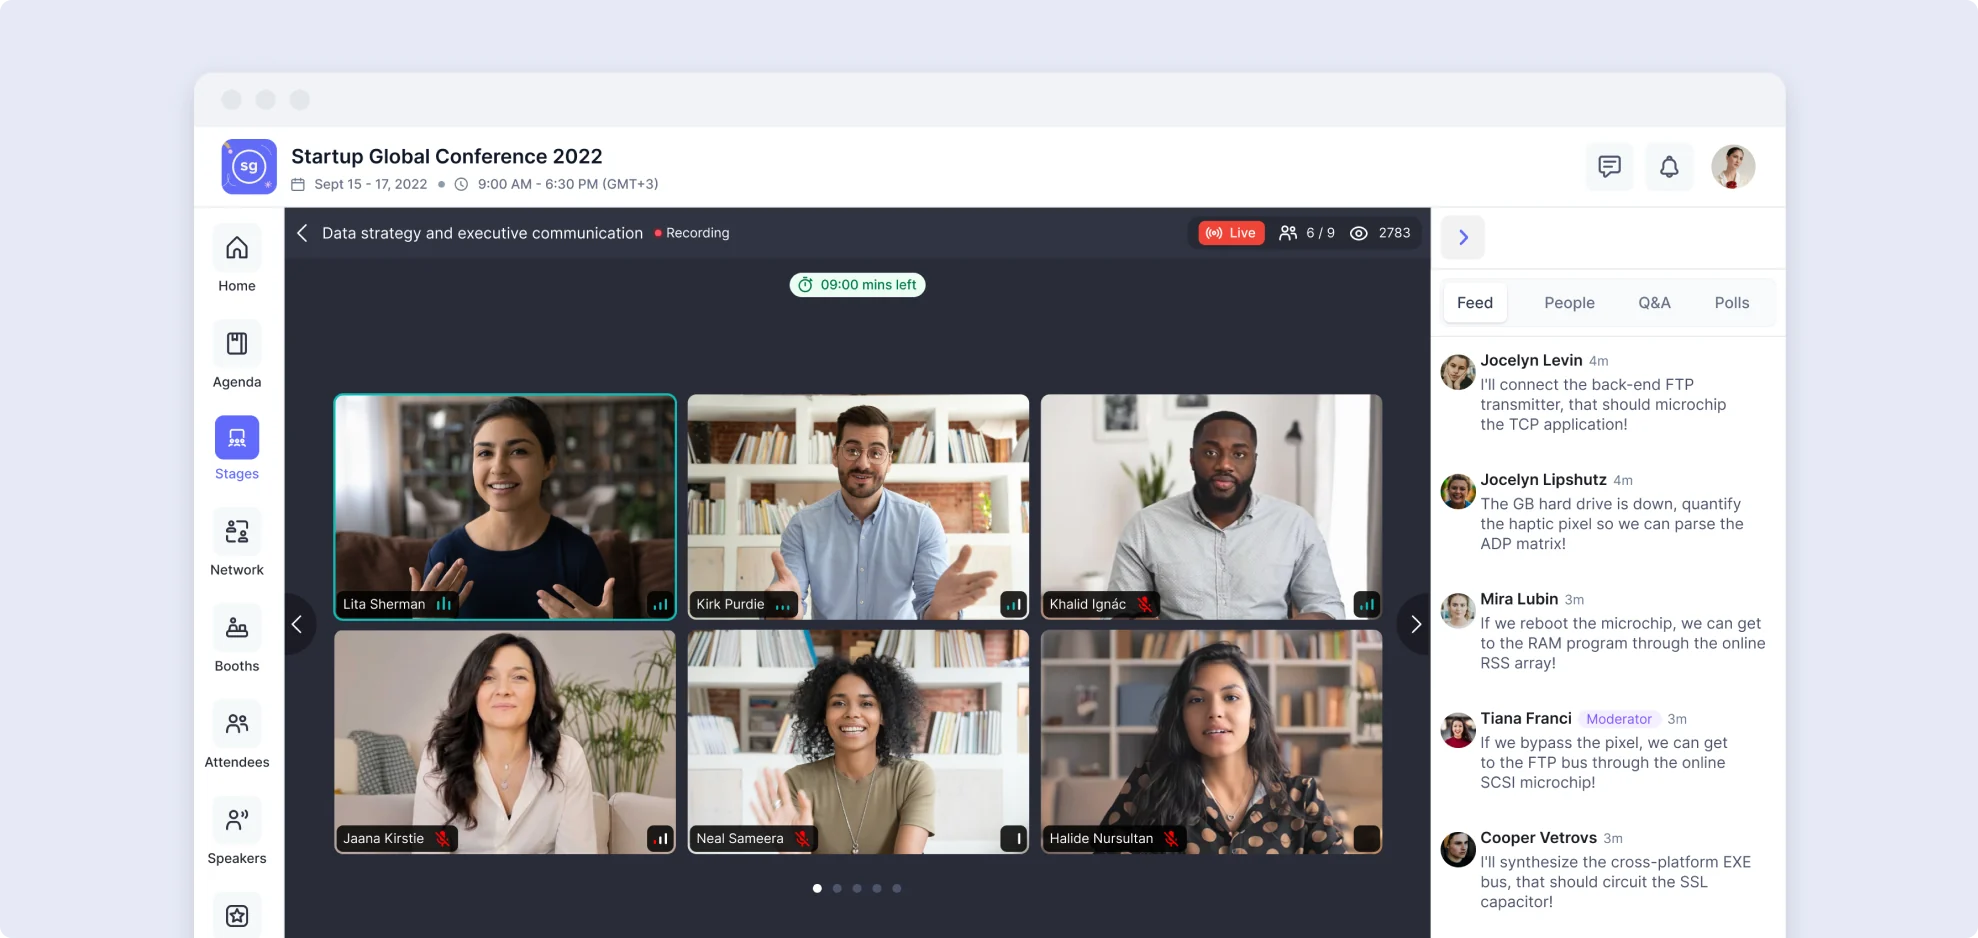Click Kirk Purdie's audio indicator dots
This screenshot has height=938, width=1978.
782,606
